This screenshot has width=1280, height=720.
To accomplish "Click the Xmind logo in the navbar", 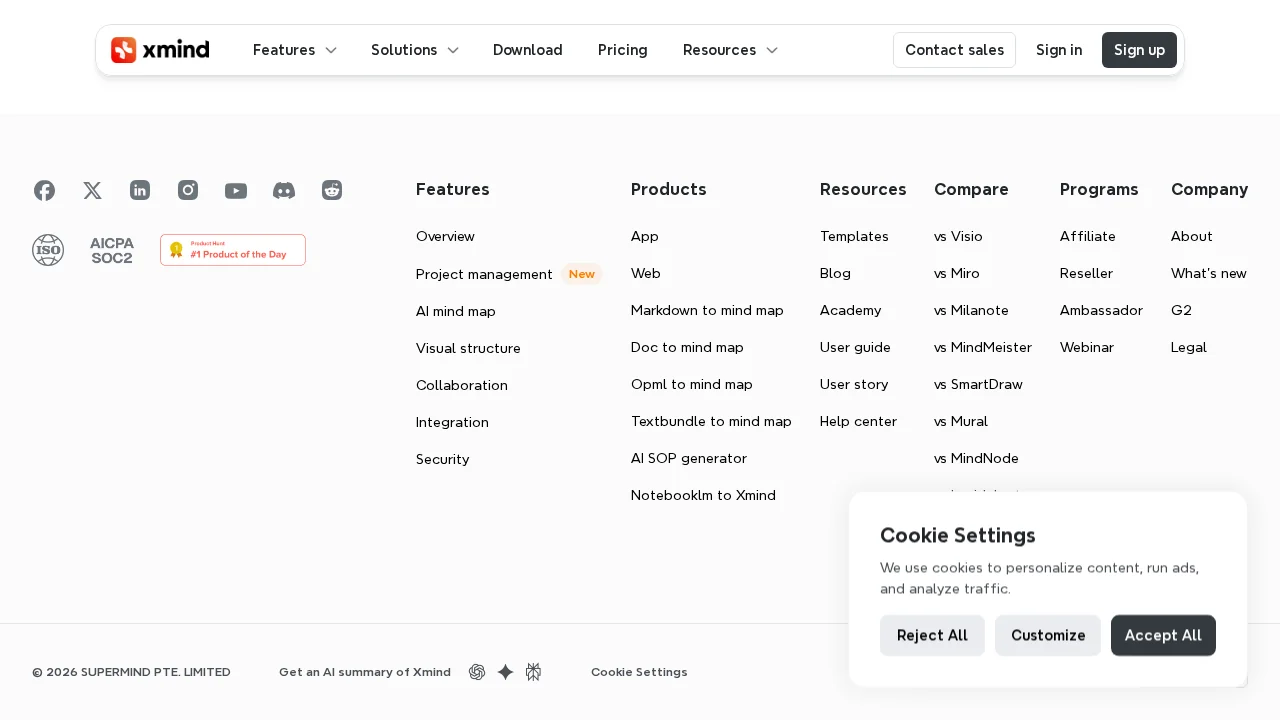I will 160,50.
